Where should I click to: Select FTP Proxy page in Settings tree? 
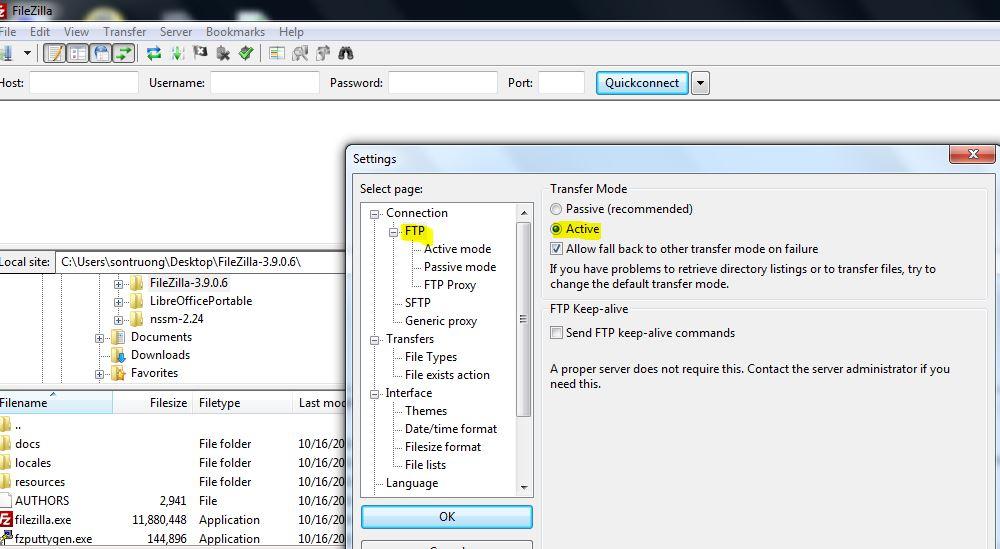[450, 284]
